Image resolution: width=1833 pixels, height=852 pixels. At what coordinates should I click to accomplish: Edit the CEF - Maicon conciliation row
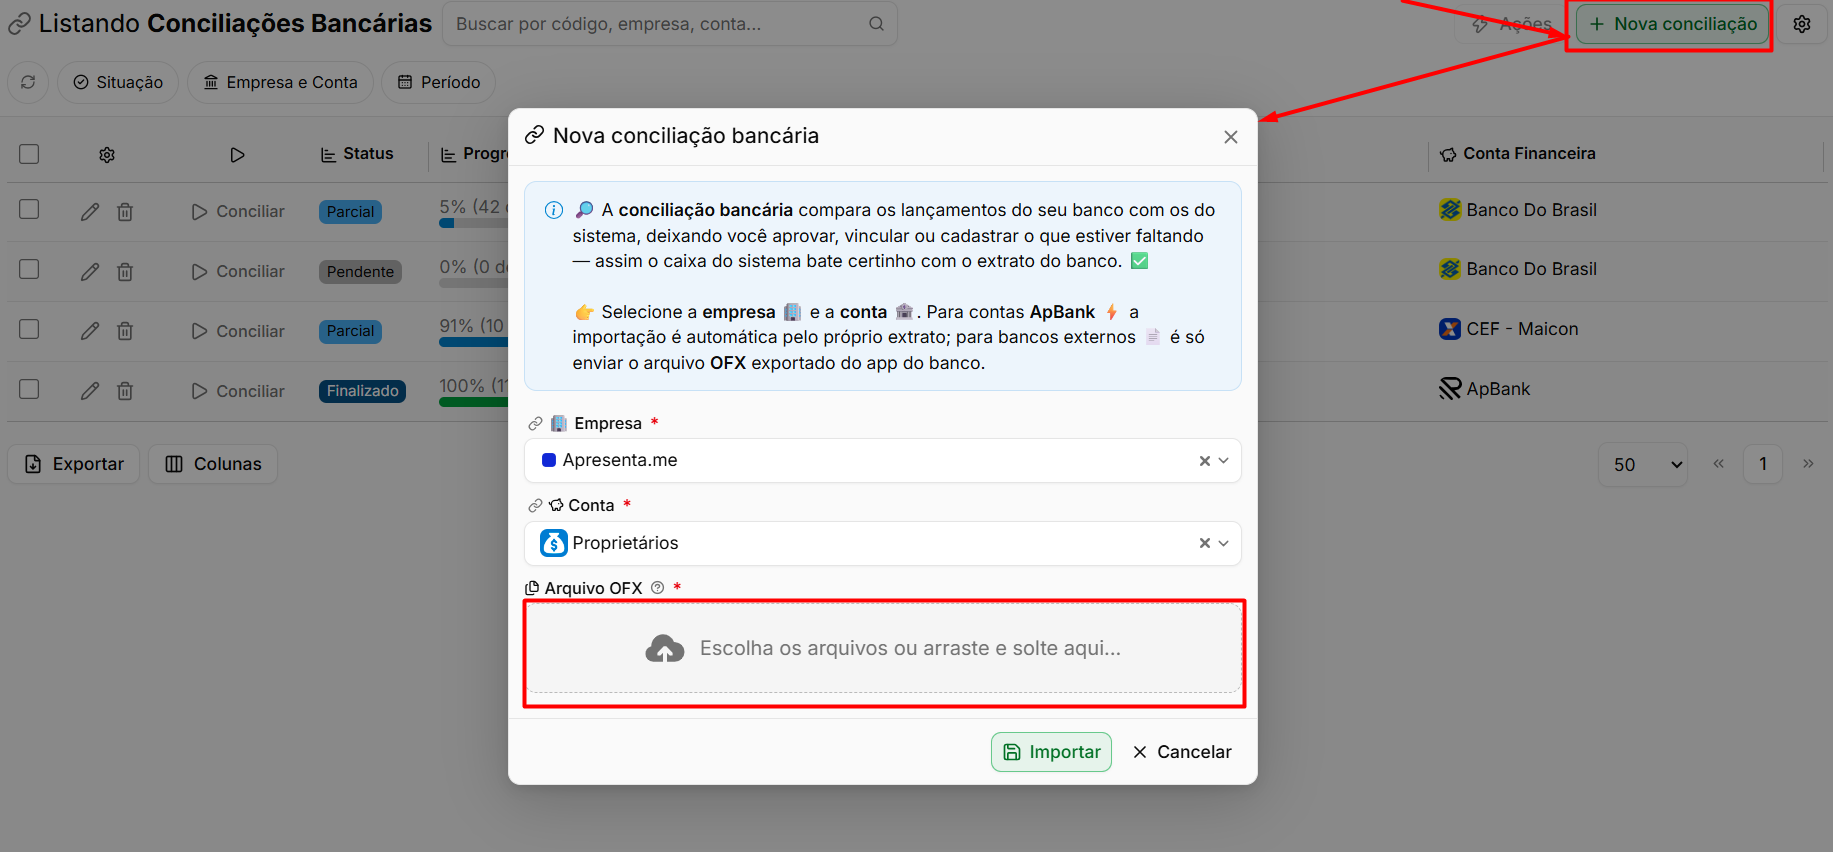(90, 331)
